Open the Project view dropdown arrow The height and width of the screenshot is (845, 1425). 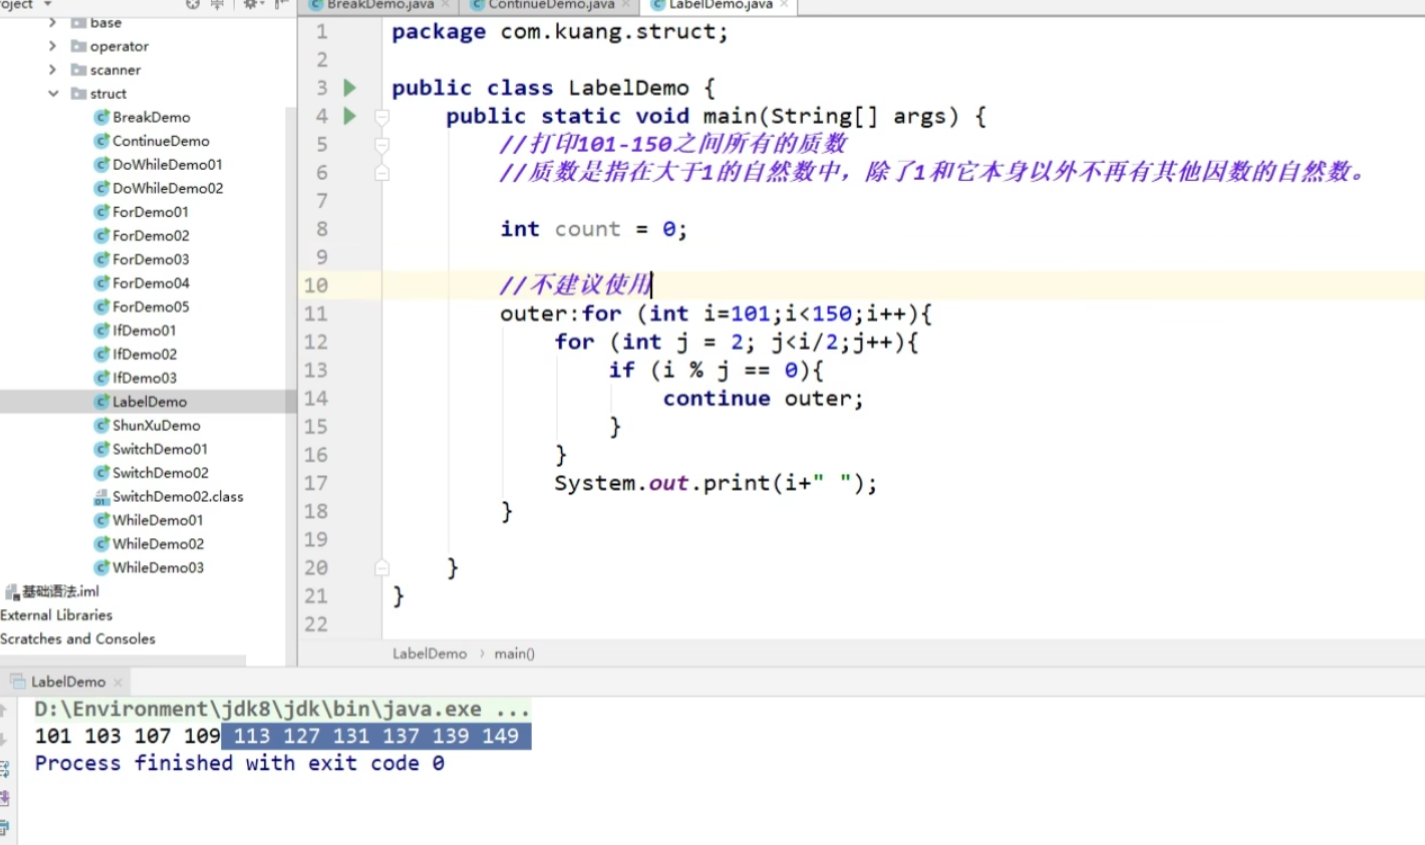pyautogui.click(x=47, y=5)
